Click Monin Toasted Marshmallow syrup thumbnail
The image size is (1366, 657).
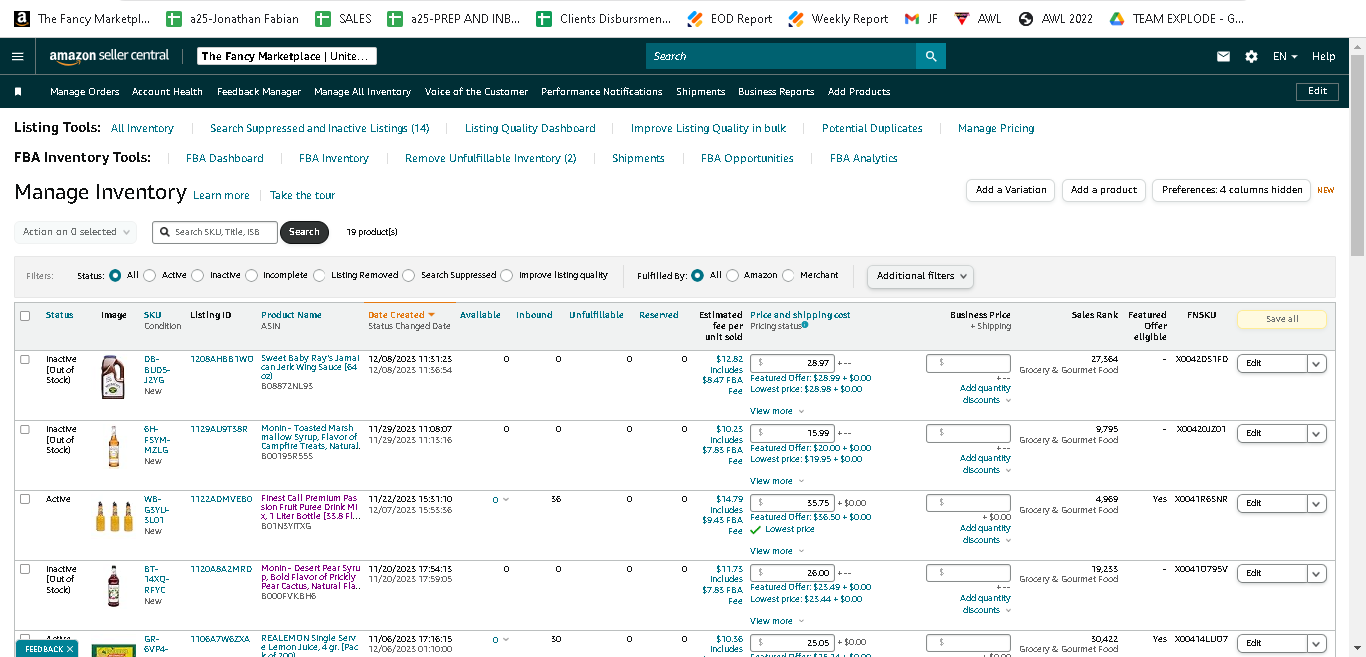click(x=114, y=446)
